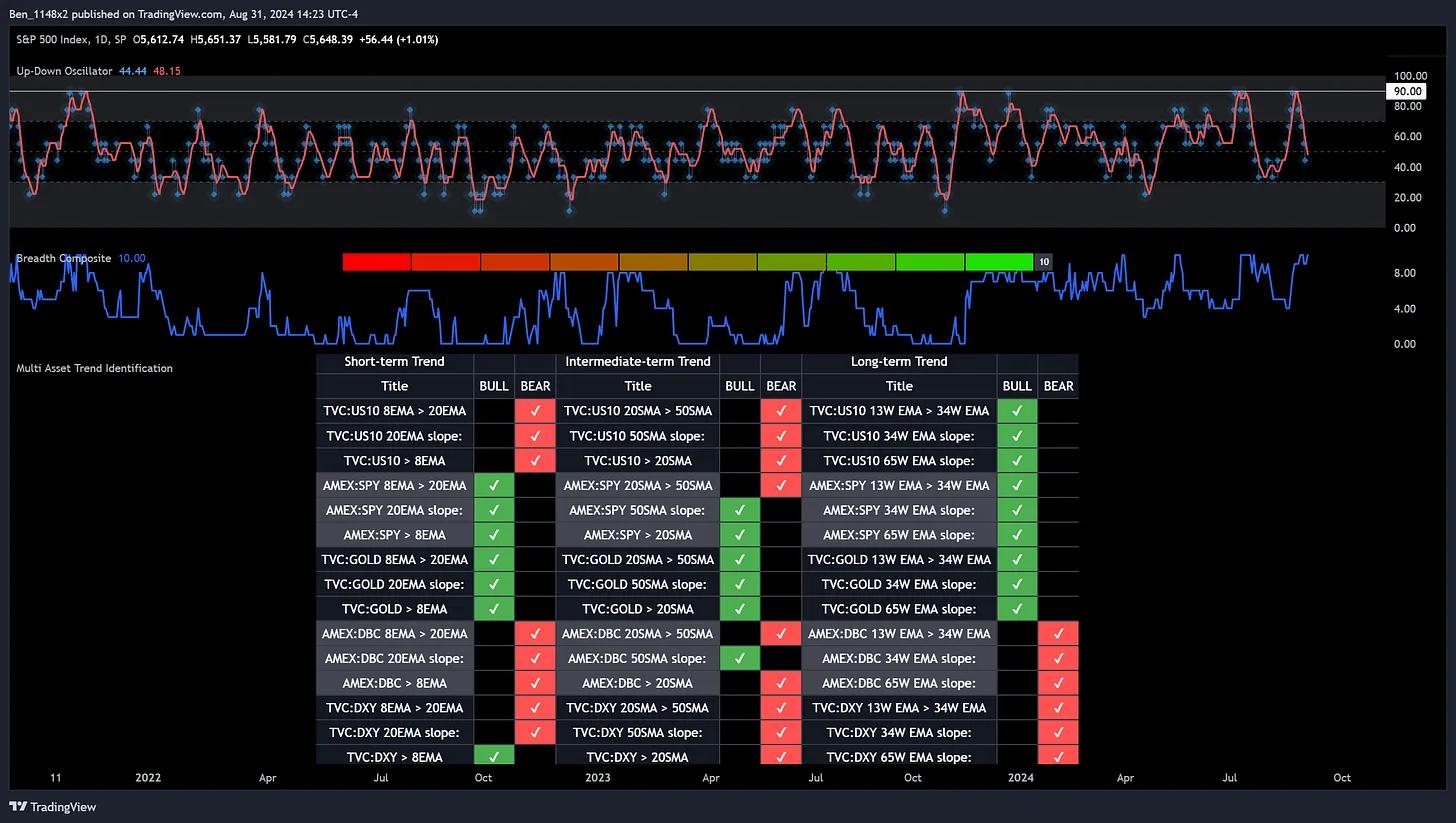1456x823 pixels.
Task: Click the 8.00 value on Breadth Composite scale
Action: [1404, 273]
